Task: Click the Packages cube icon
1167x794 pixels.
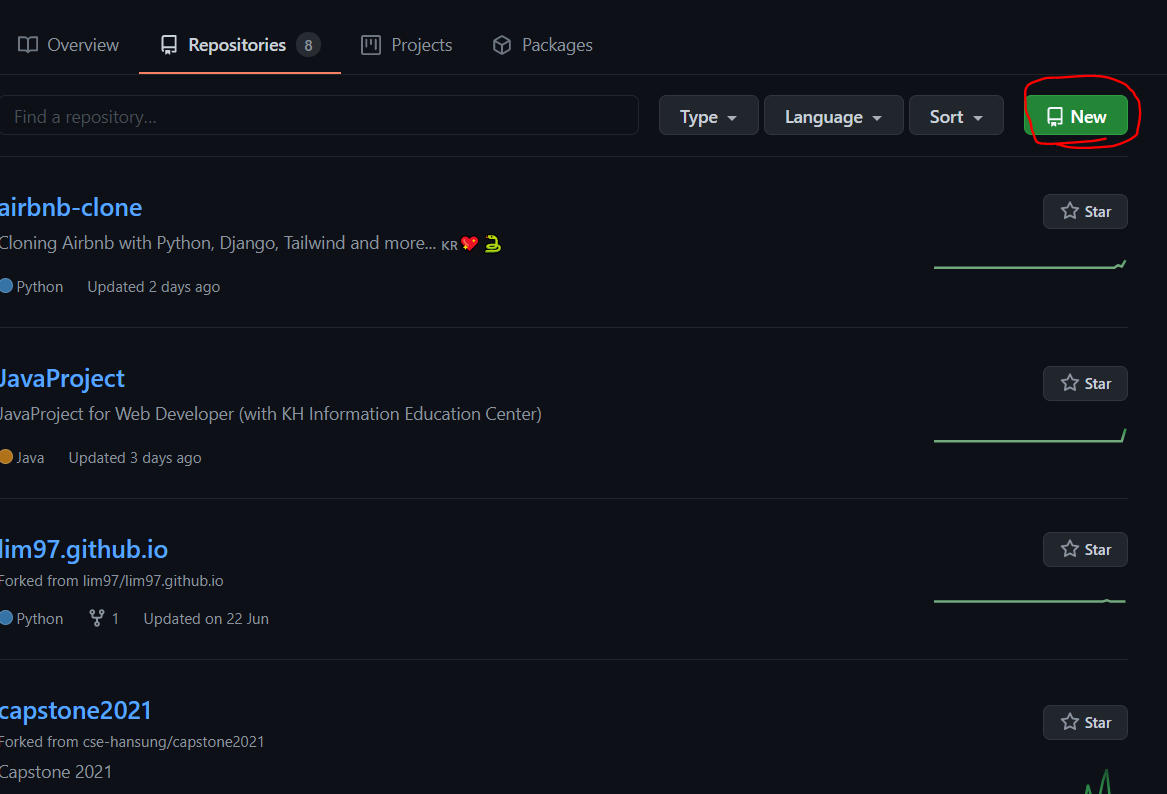Action: coord(502,45)
